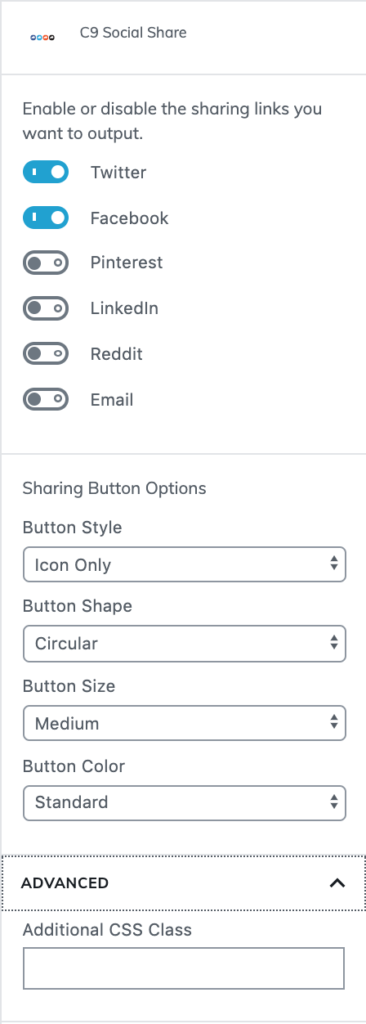Click the Icon Only select arrows
366x1024 pixels.
(x=333, y=564)
